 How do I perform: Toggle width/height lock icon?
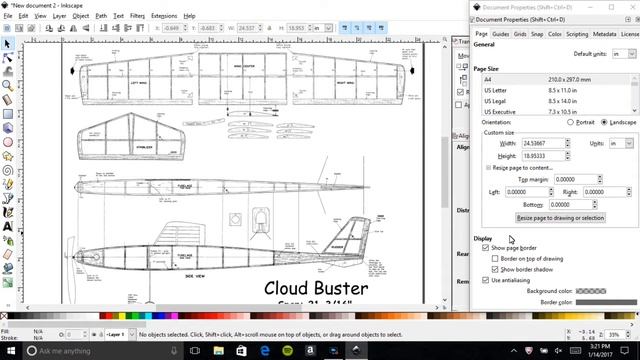(269, 28)
